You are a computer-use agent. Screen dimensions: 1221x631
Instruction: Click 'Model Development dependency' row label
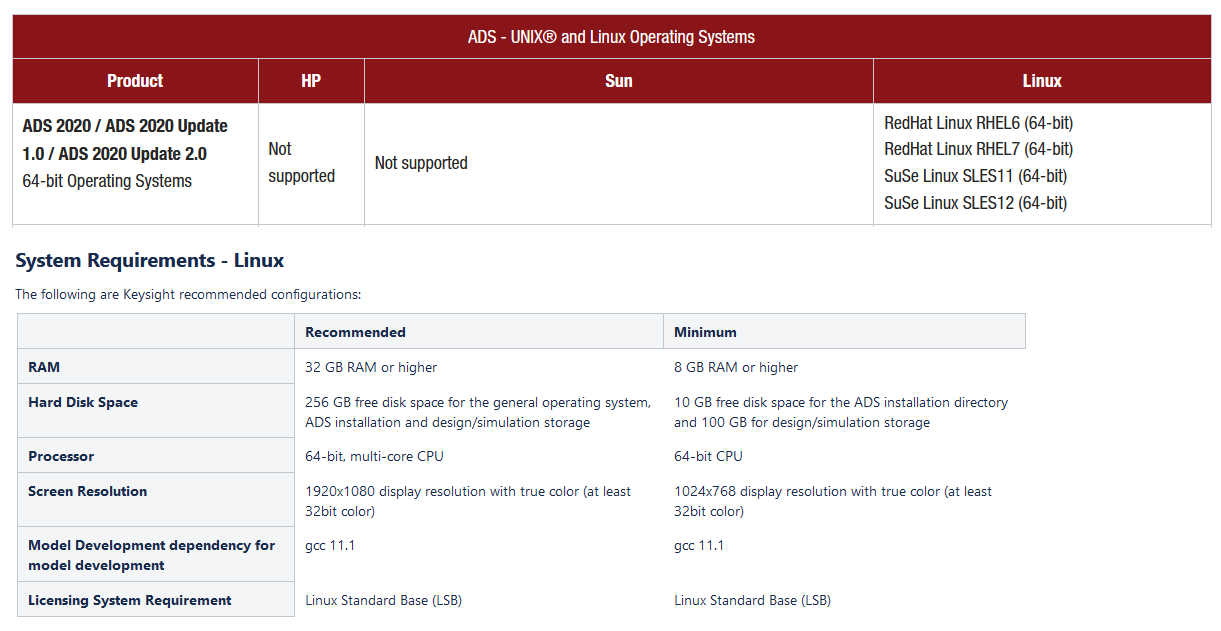coord(152,555)
